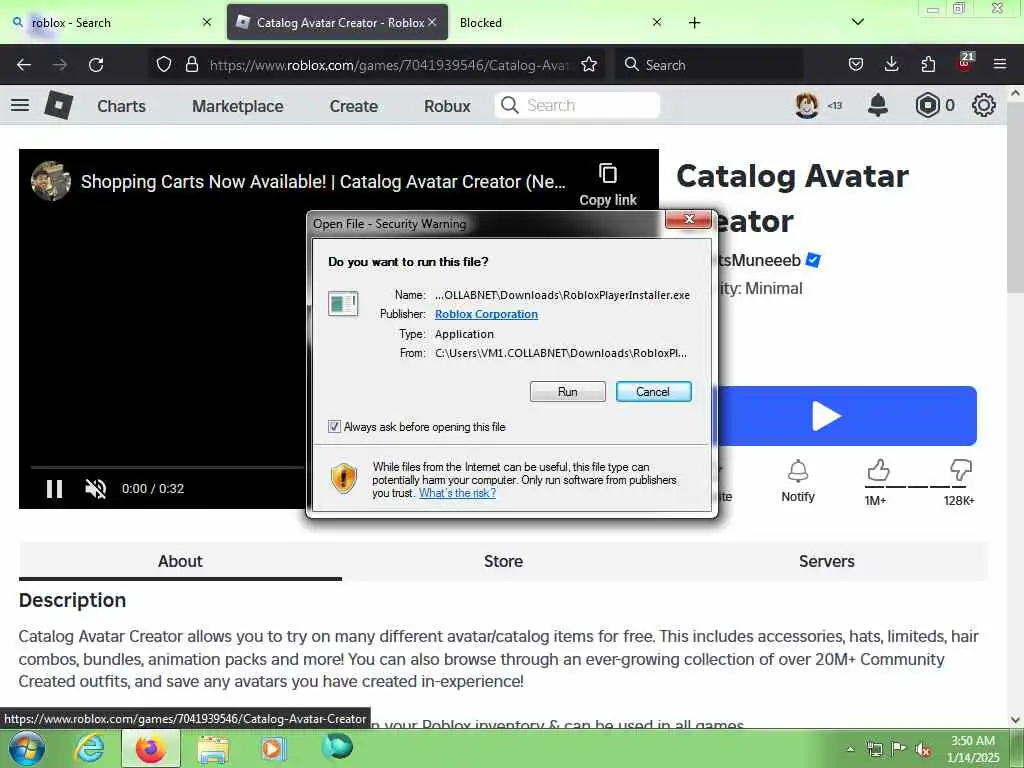The width and height of the screenshot is (1024, 768).
Task: Launch Internet Explorer from the taskbar
Action: pos(89,748)
